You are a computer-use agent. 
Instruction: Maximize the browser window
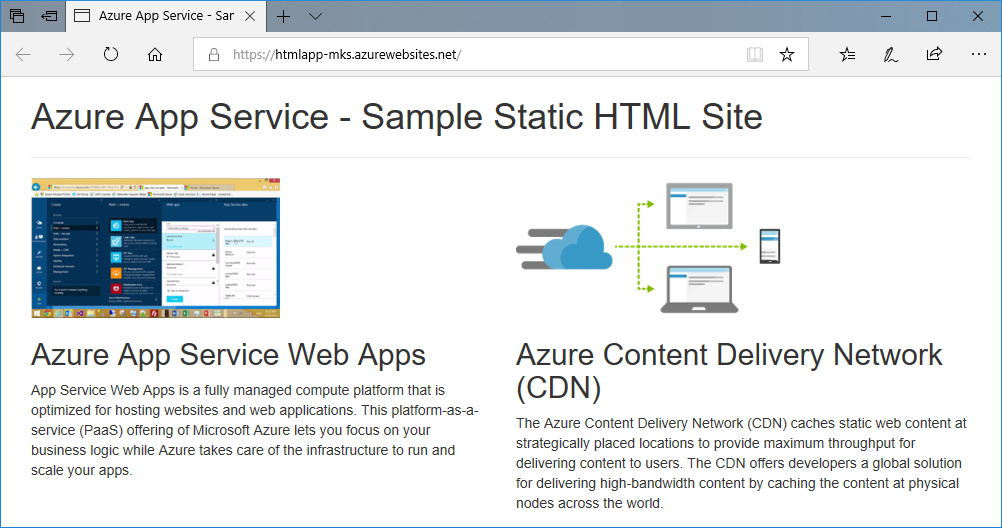932,16
